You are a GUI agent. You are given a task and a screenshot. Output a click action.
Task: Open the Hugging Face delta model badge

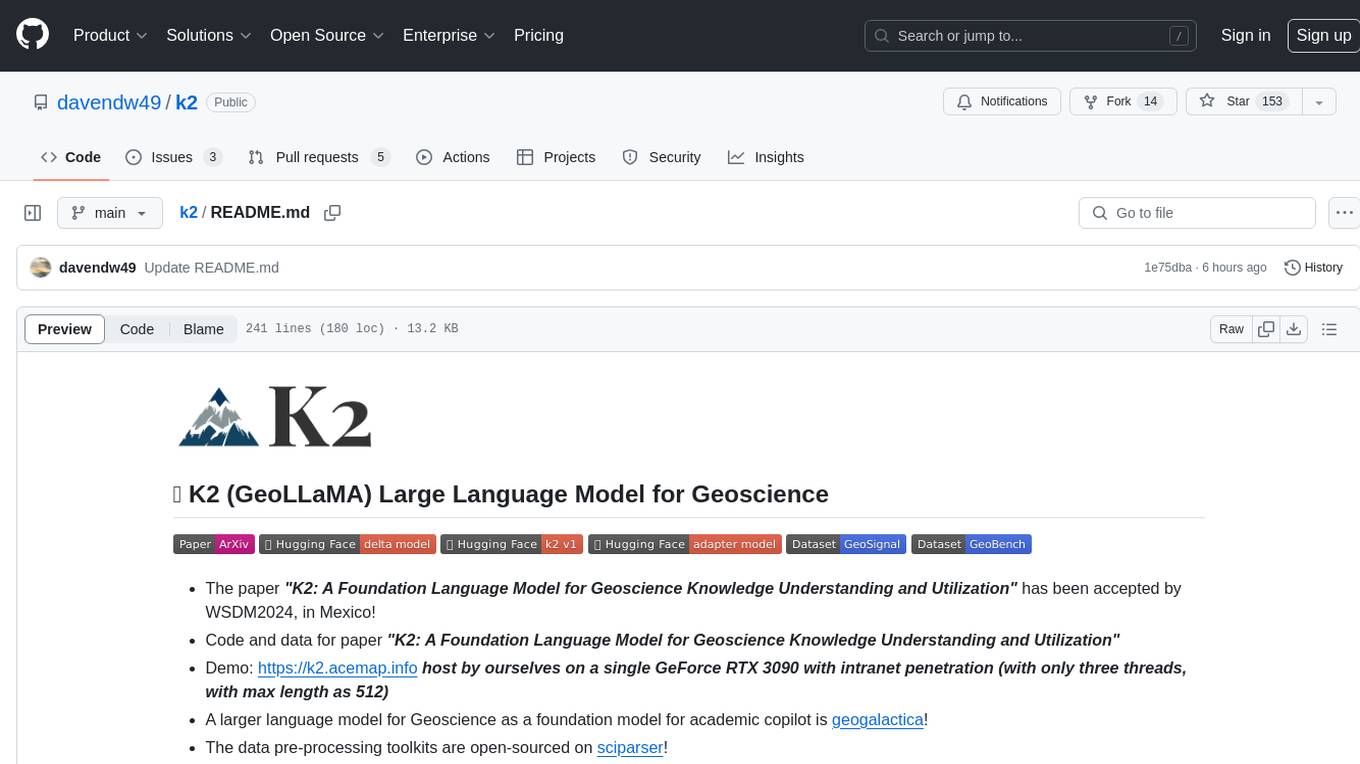347,544
